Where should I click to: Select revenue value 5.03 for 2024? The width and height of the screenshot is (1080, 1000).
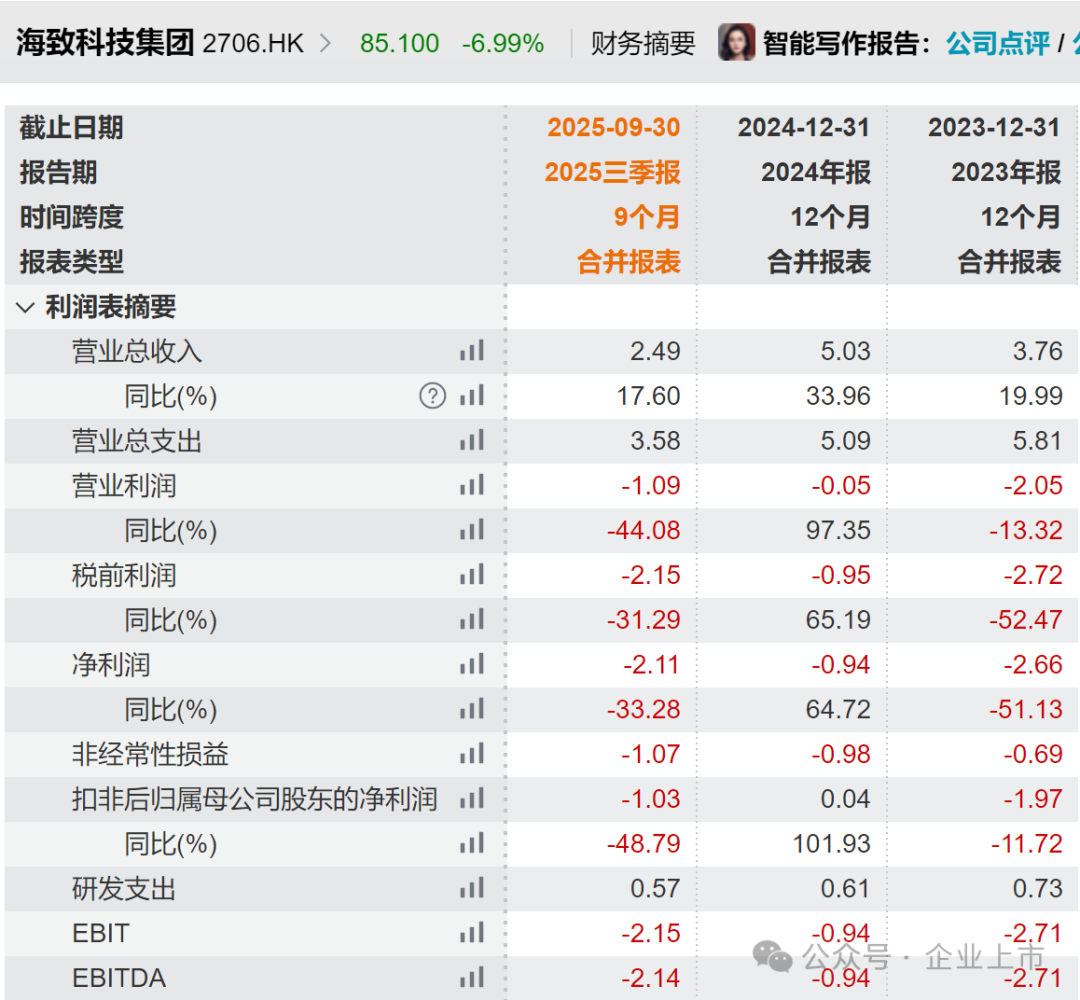point(845,351)
